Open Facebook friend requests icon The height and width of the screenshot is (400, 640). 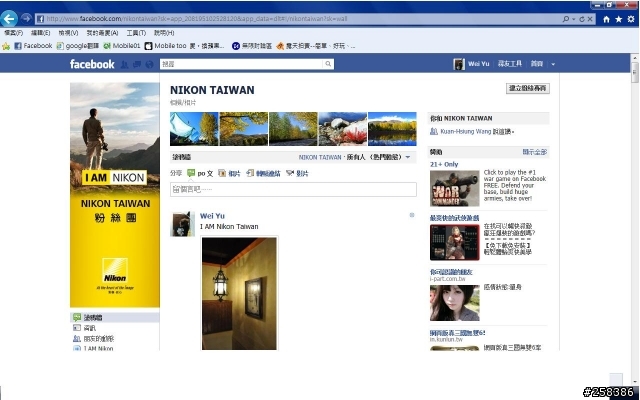124,64
